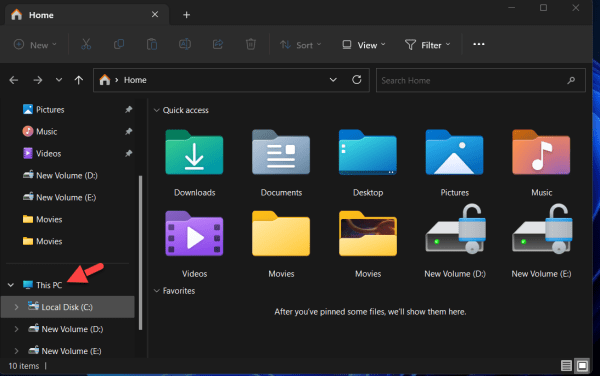Open Movies folder with picture preview
Viewport: 600px width, 376px height.
tap(368, 234)
